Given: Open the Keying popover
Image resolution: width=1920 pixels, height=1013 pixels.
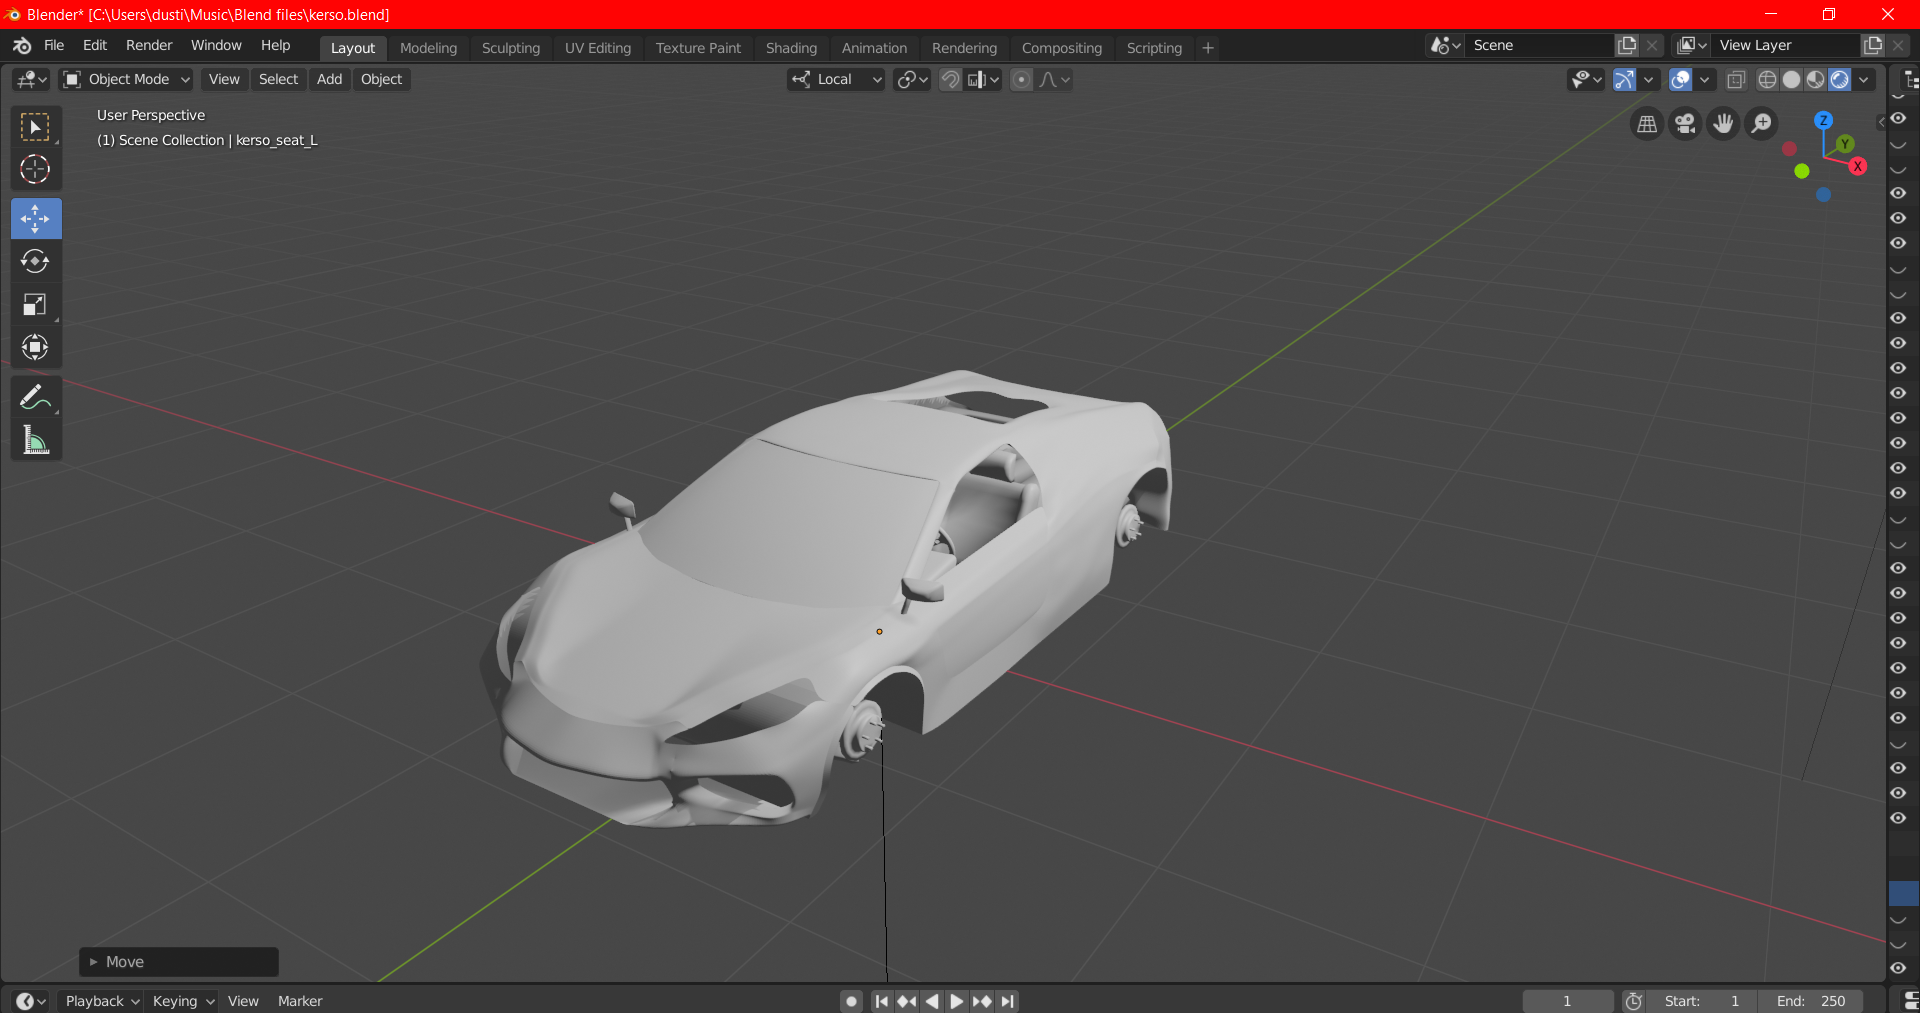Looking at the screenshot, I should (x=182, y=1001).
